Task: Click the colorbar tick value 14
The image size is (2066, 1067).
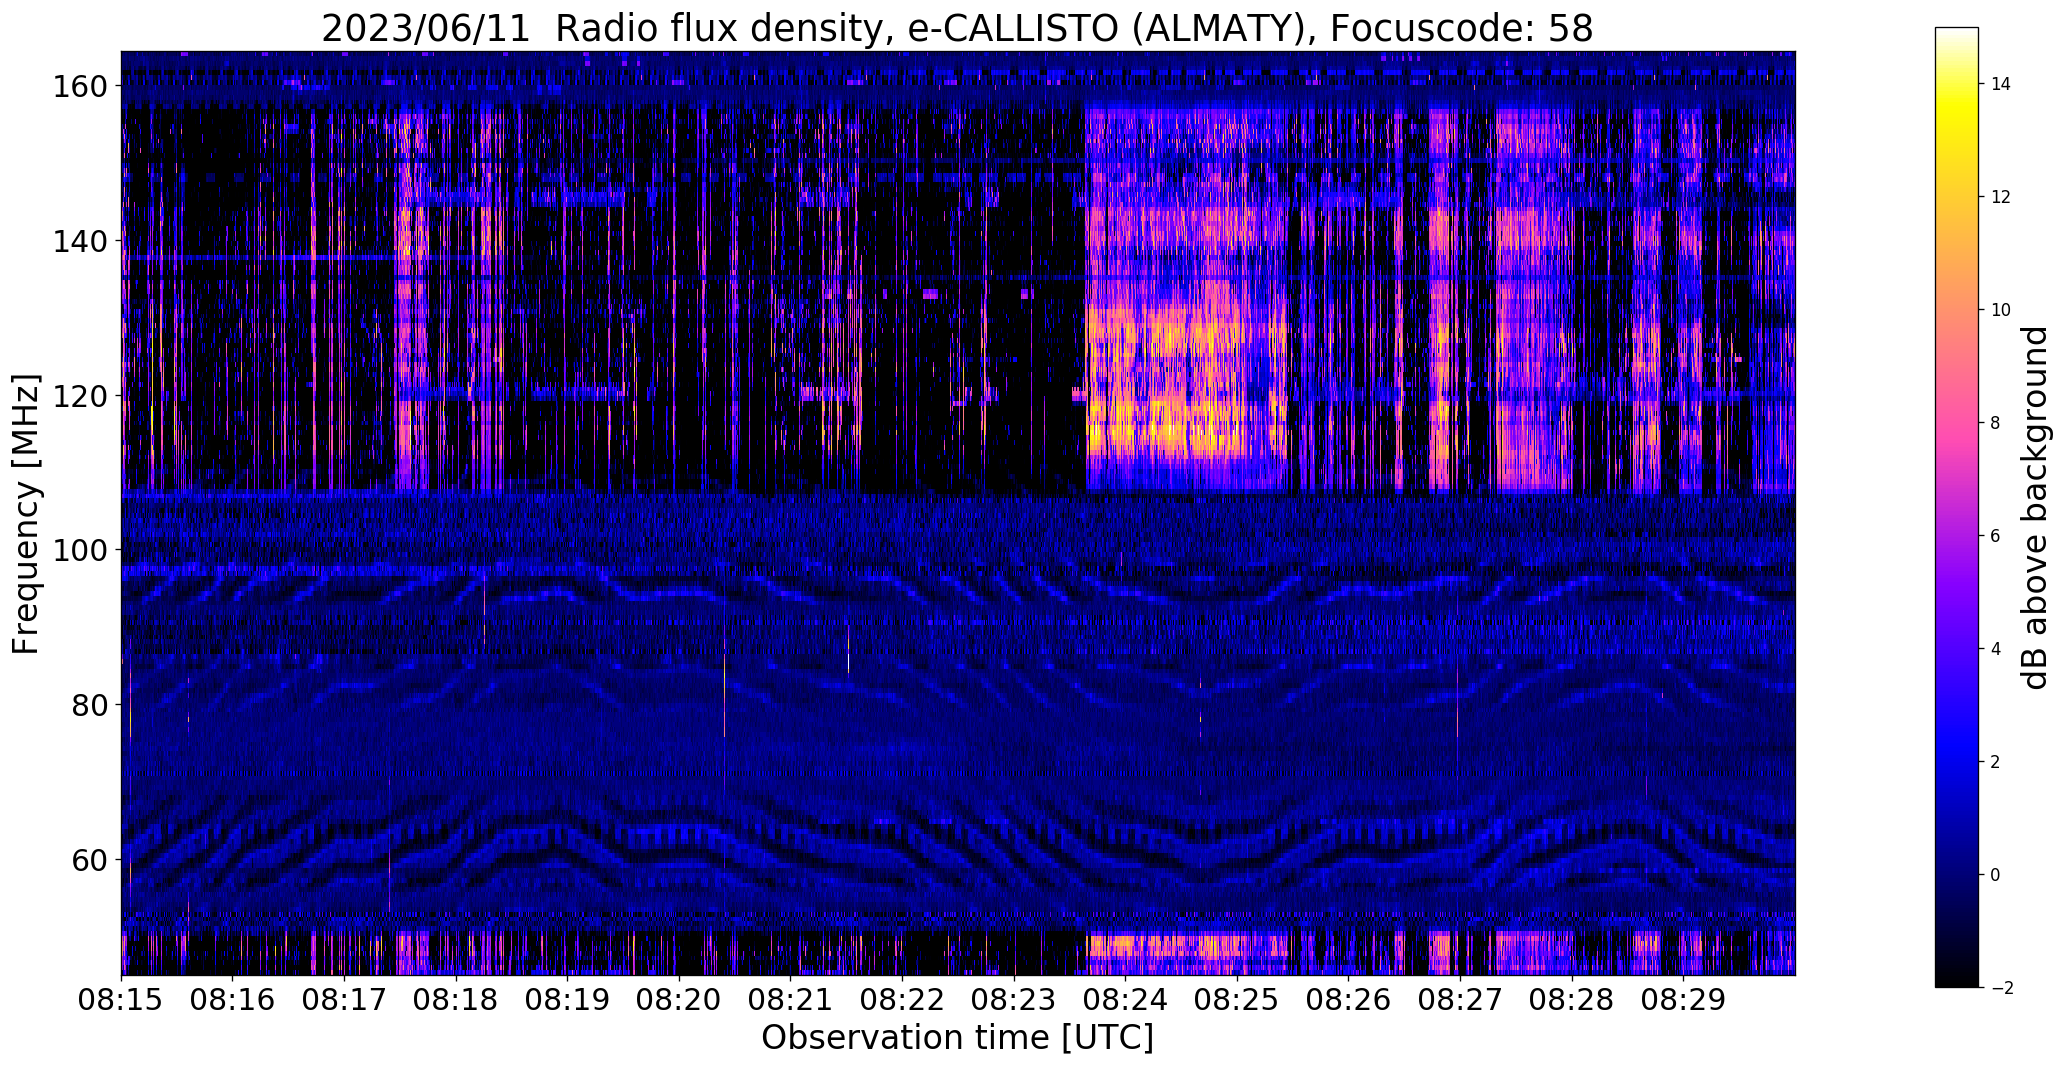Action: coord(2000,84)
